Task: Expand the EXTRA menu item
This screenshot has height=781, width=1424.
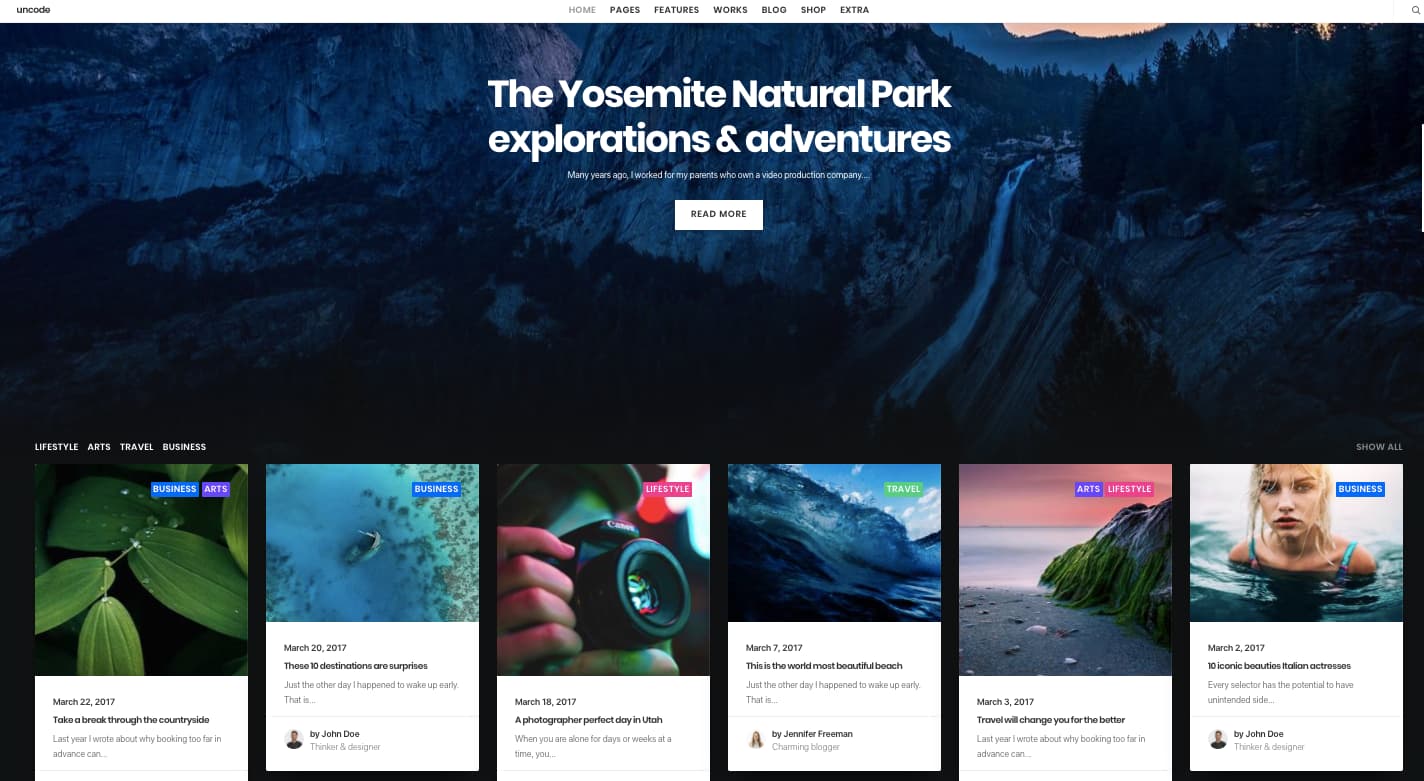Action: (x=854, y=10)
